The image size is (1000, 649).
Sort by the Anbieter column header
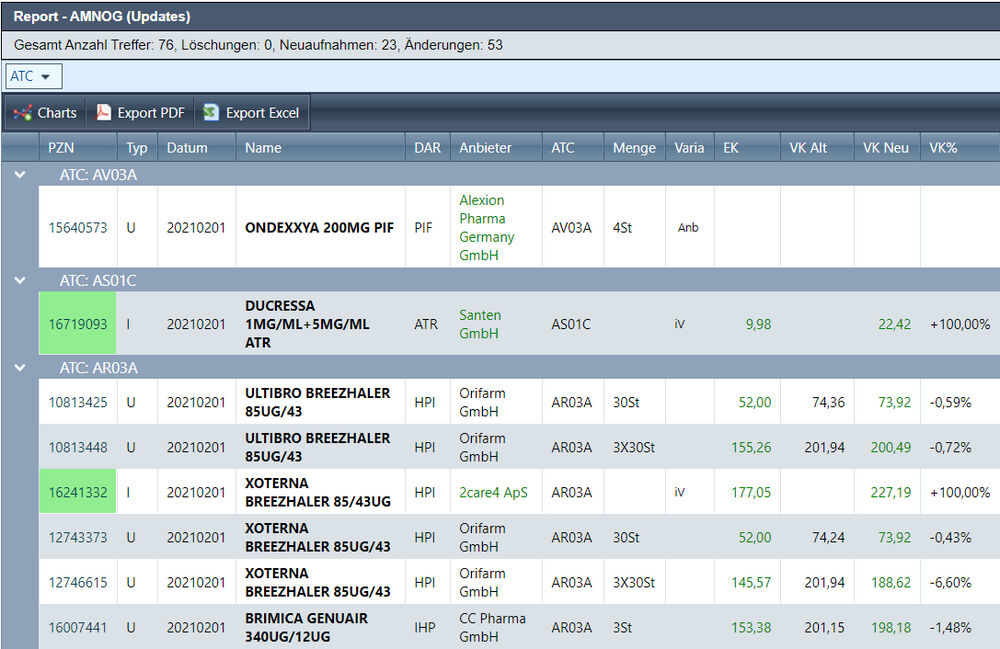[x=496, y=148]
